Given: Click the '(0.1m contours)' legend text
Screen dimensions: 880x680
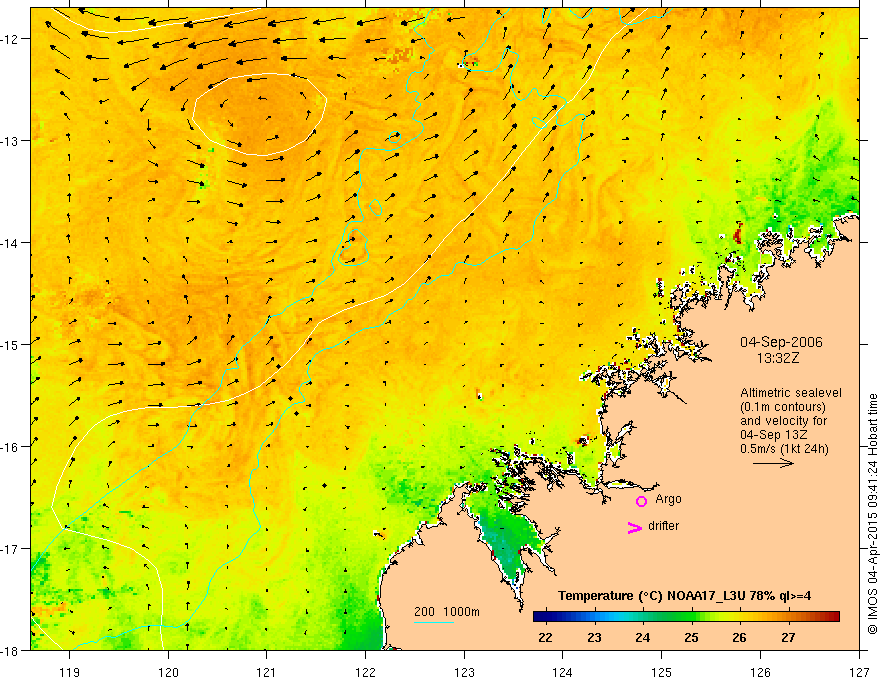Looking at the screenshot, I should click(x=783, y=407).
